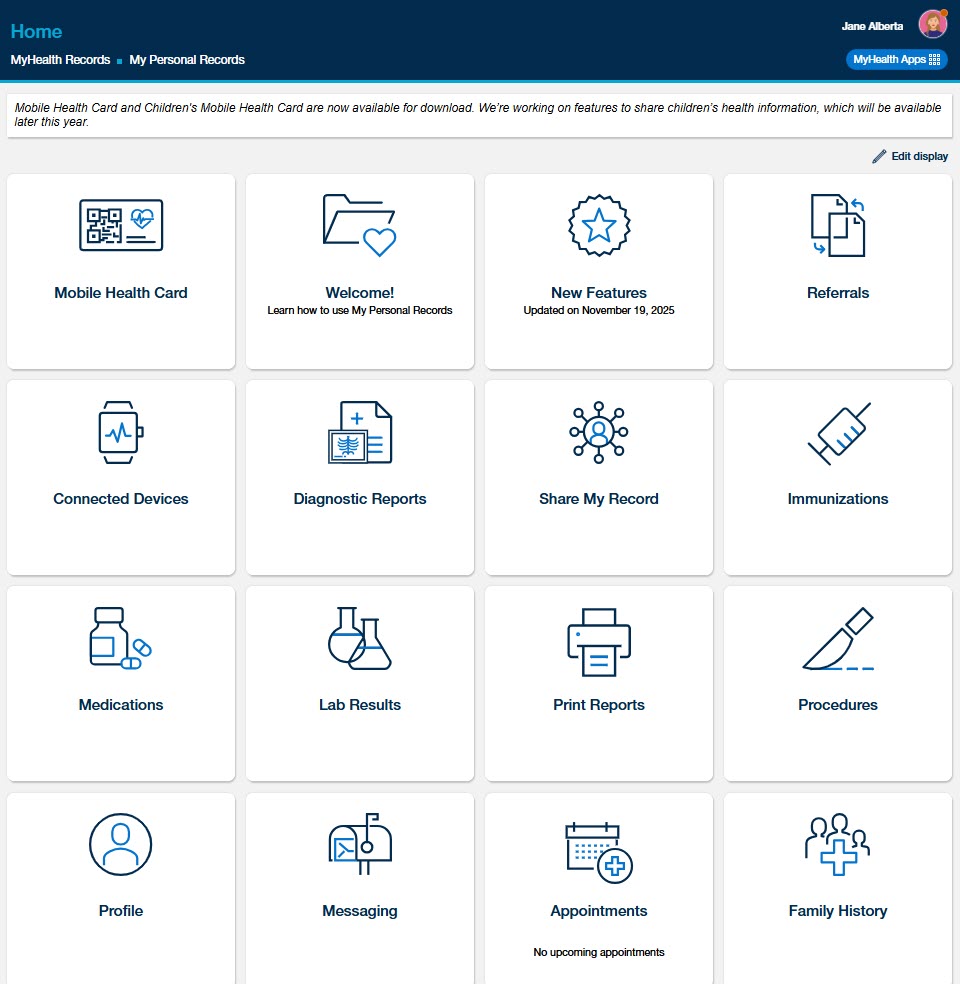Click Edit display link
The width and height of the screenshot is (960, 984).
(x=910, y=156)
